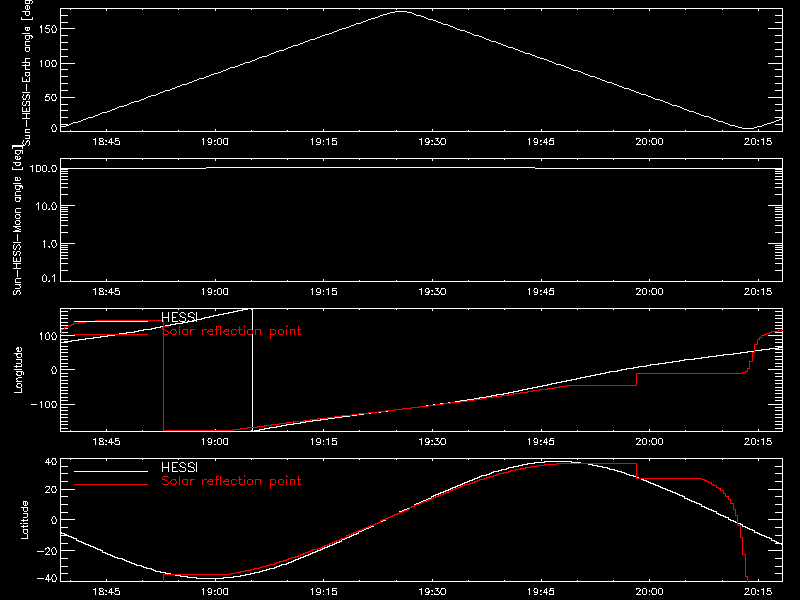Click the 19:45 time label under Longitude plot

[x=541, y=442]
